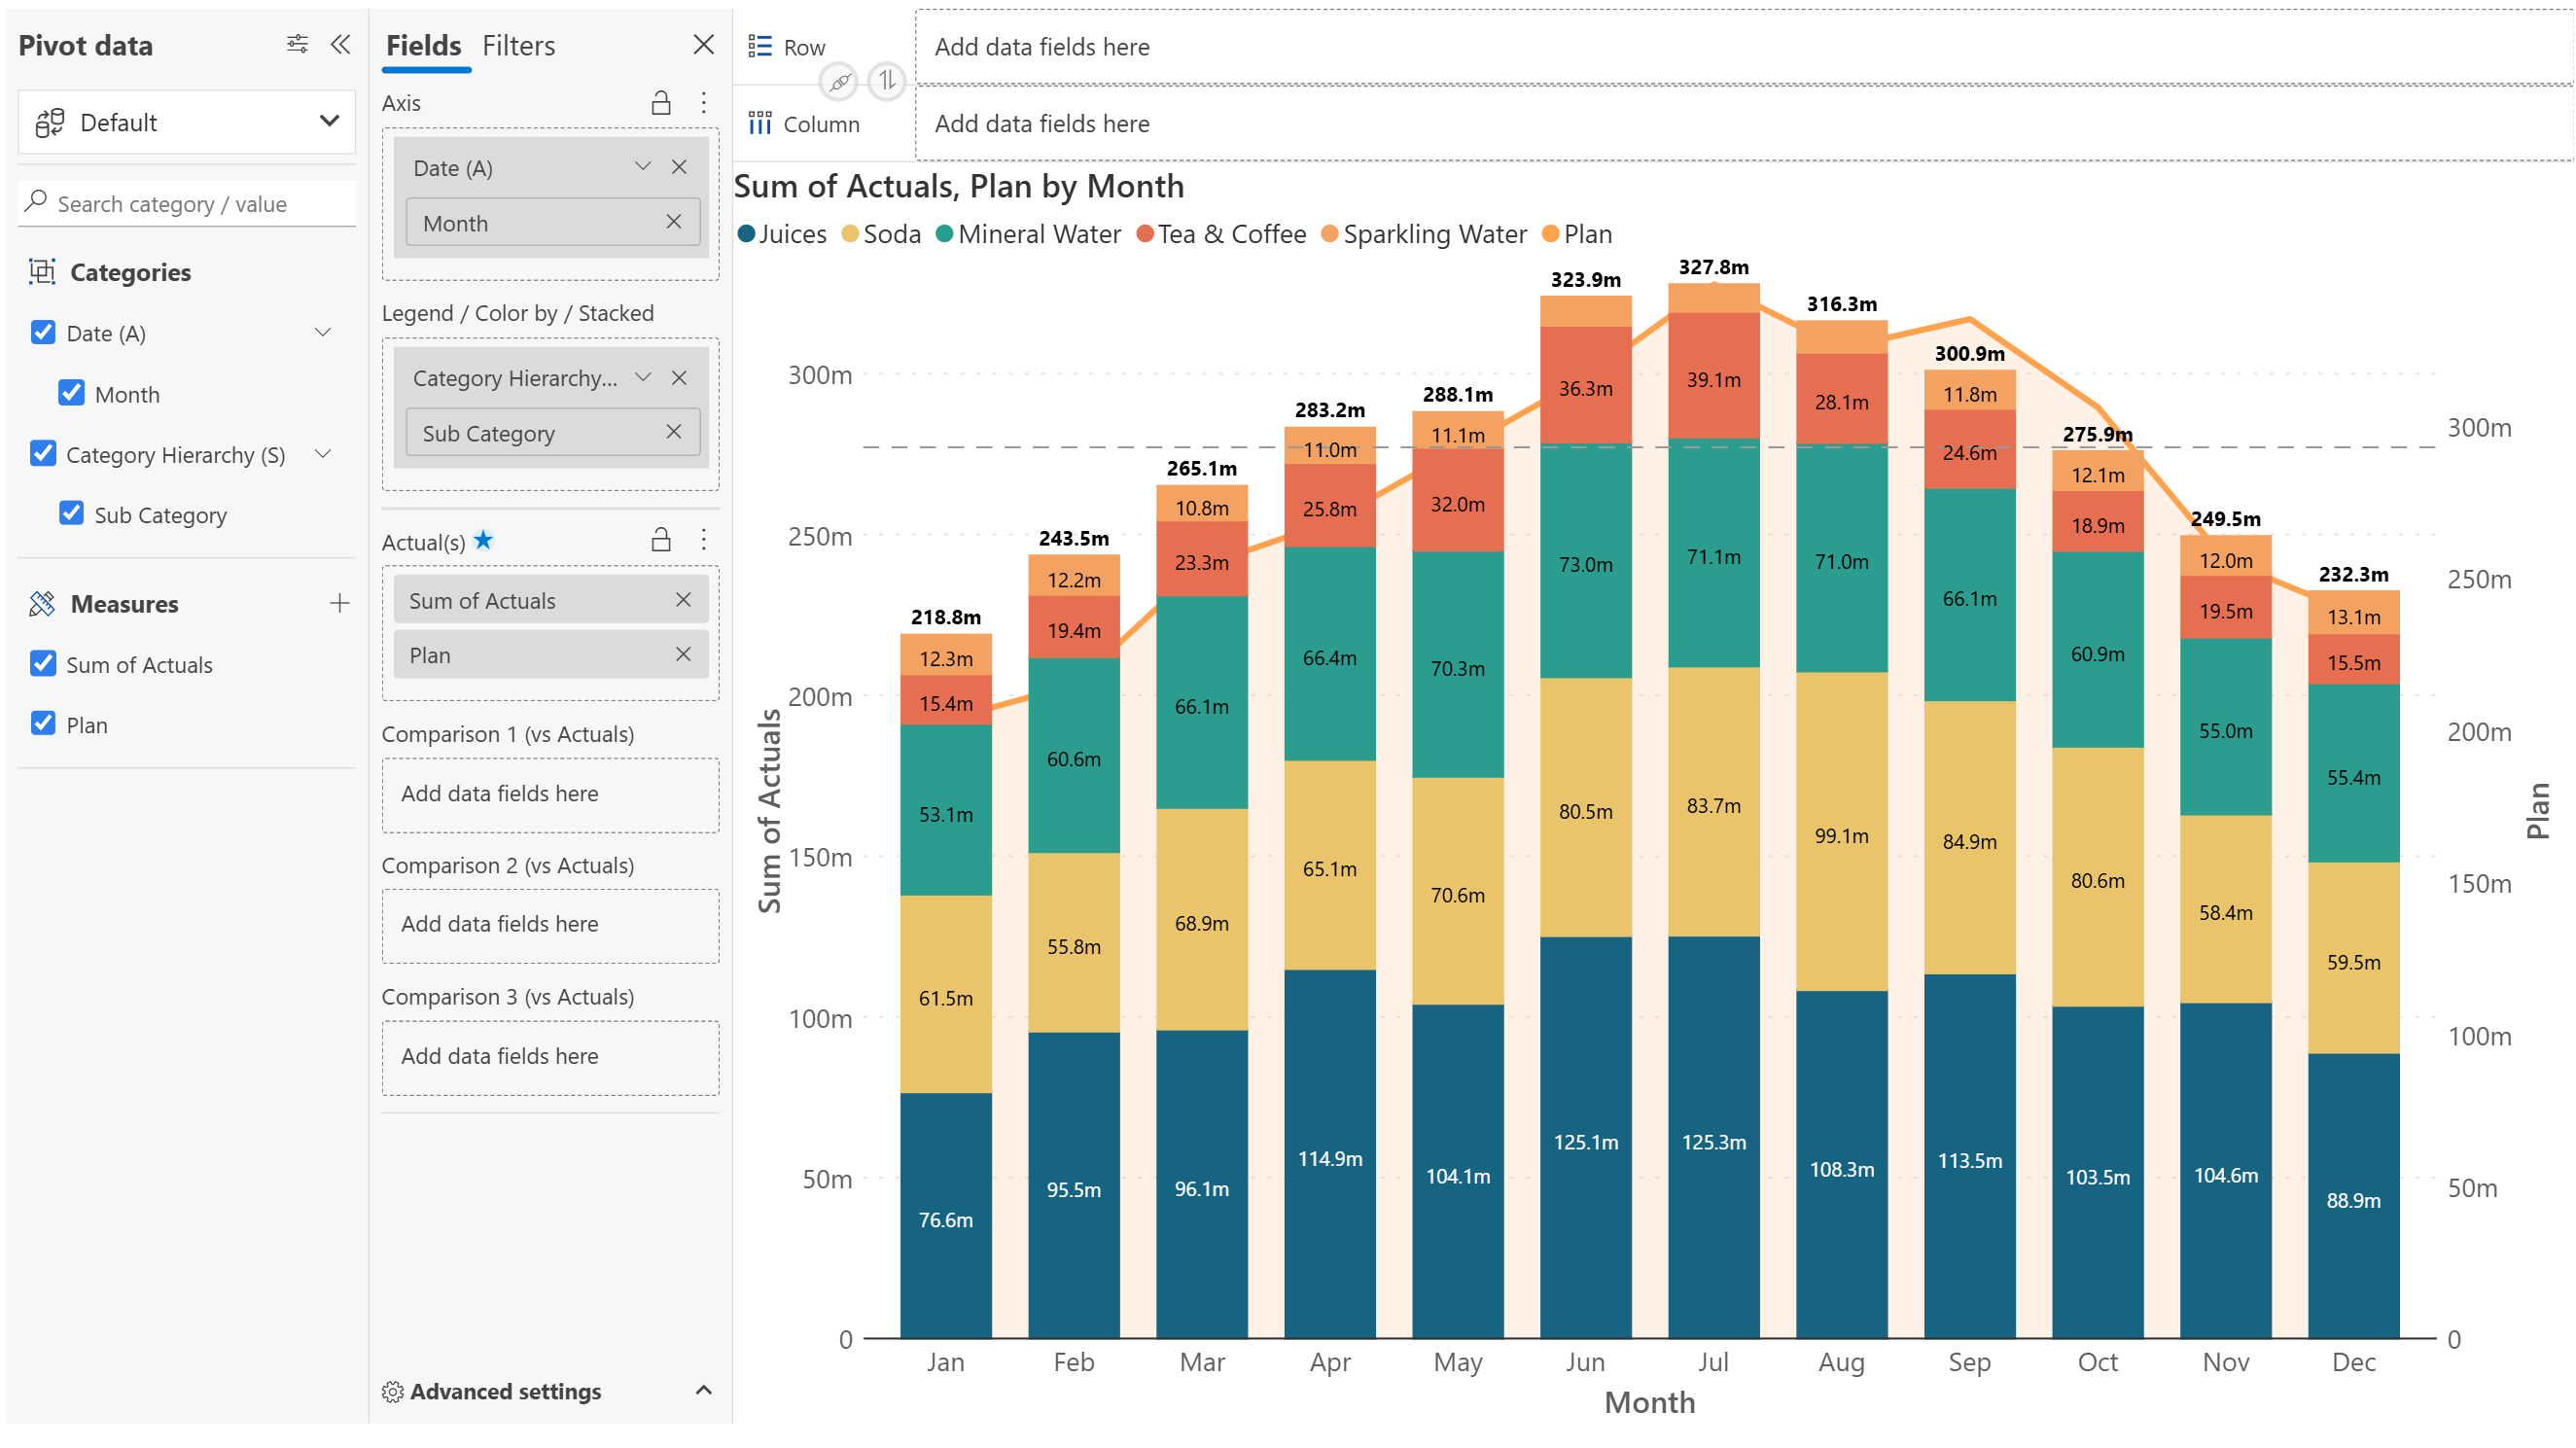Click the Actual(s) lock icon
This screenshot has height=1448, width=2576.
[661, 540]
